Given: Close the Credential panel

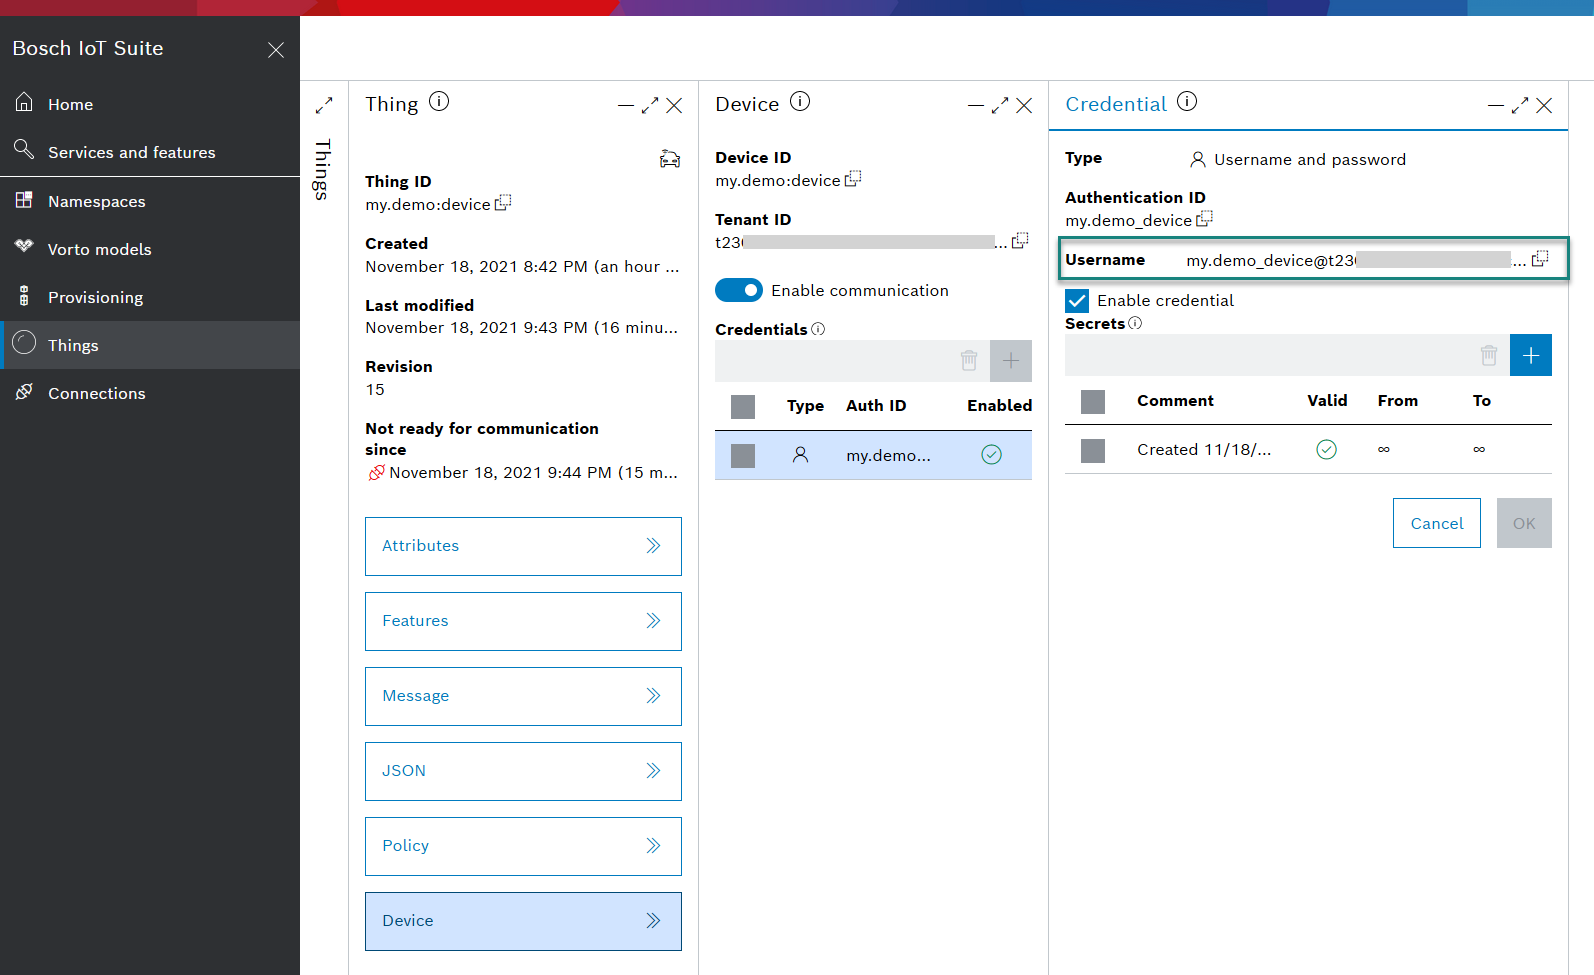Looking at the screenshot, I should click(x=1545, y=105).
